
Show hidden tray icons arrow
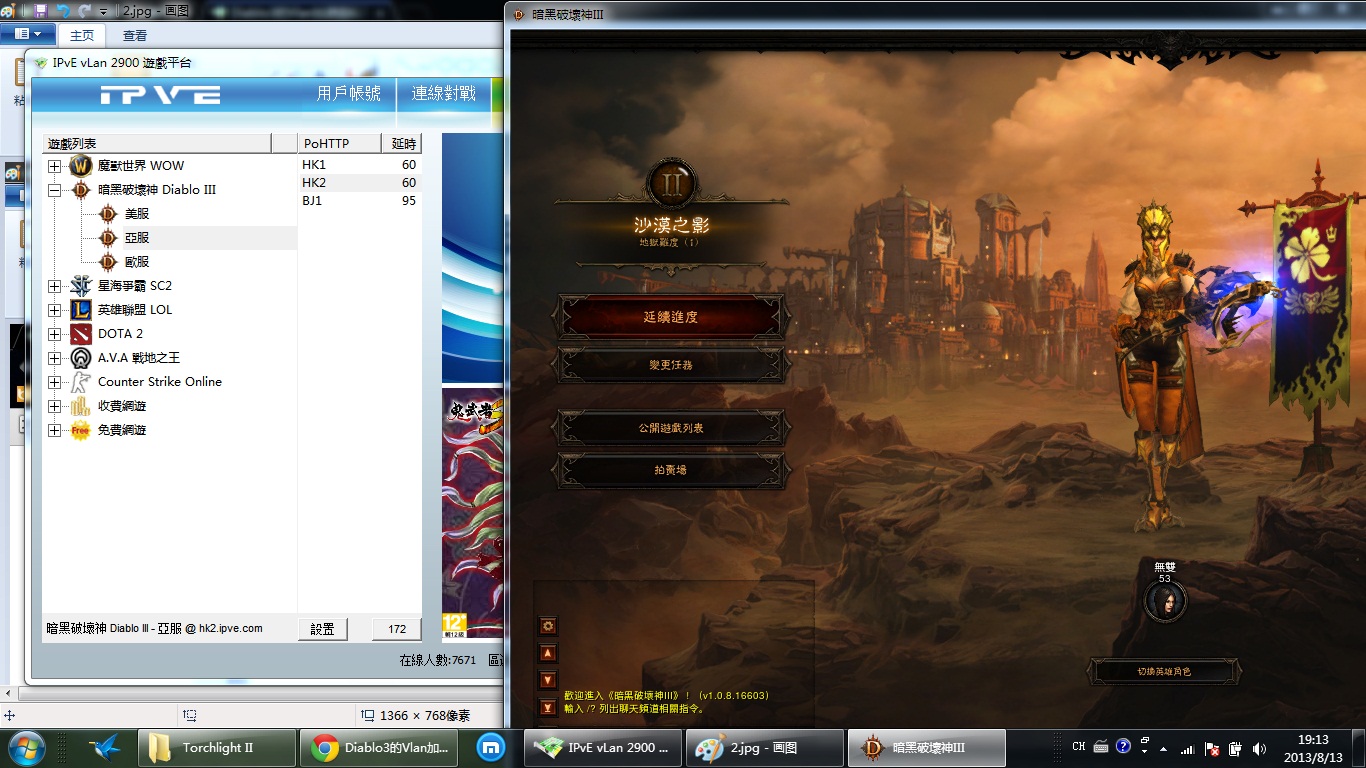click(1163, 748)
